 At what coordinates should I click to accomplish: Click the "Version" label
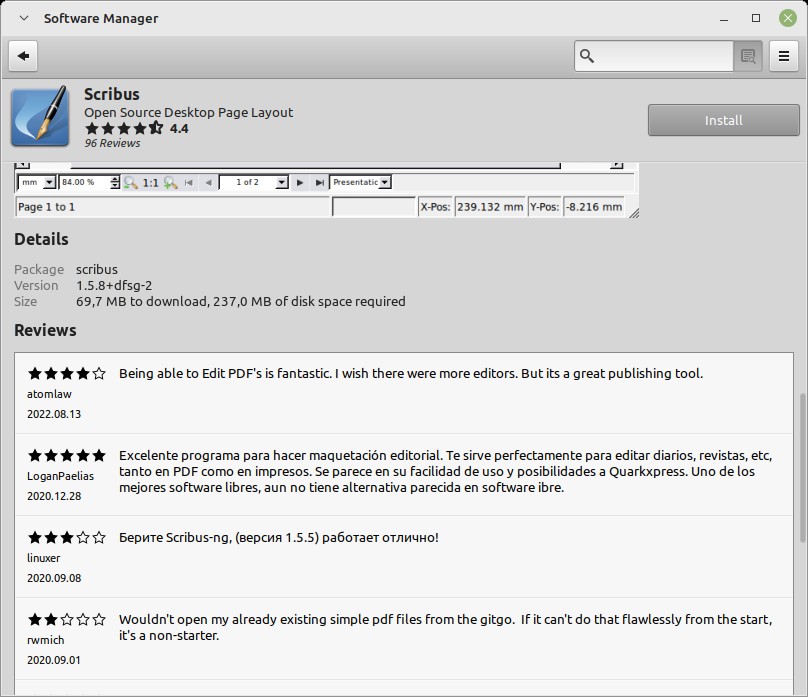36,285
